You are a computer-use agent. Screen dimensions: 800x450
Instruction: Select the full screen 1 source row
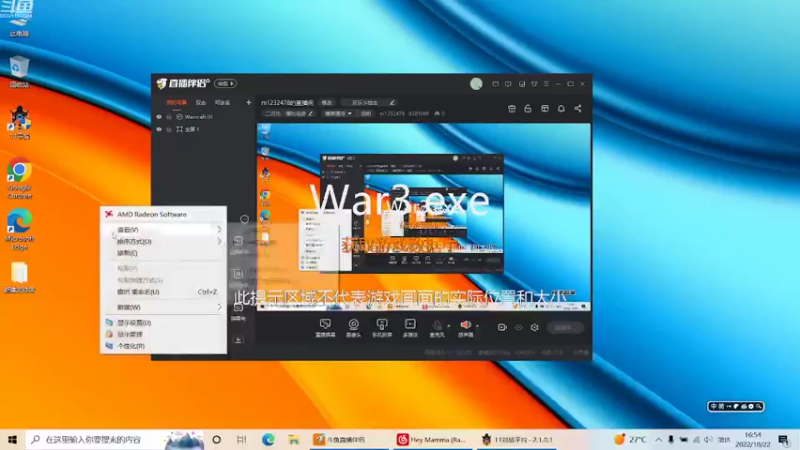(x=203, y=130)
